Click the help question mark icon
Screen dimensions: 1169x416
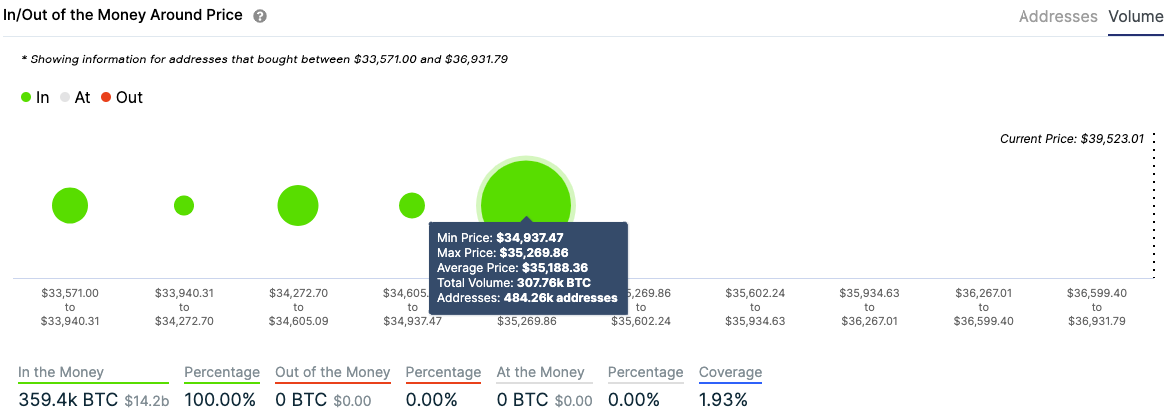tap(260, 17)
